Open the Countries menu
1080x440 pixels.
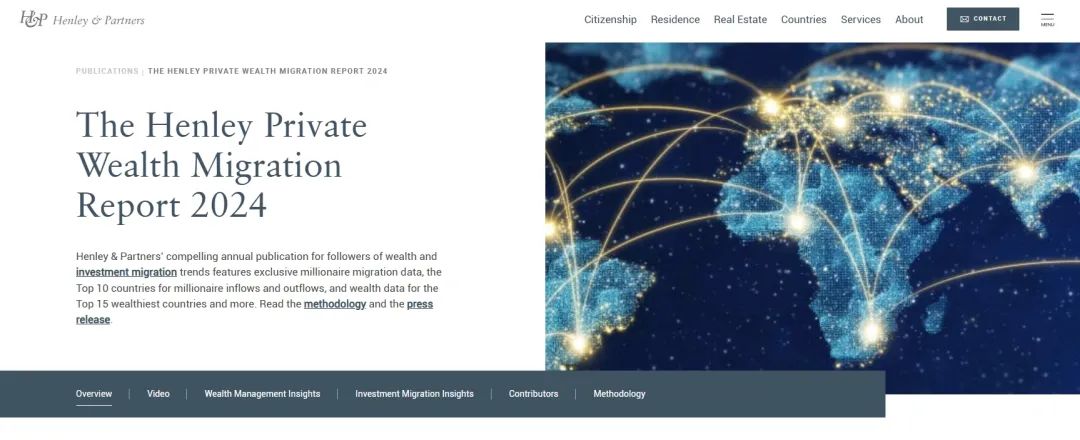(x=803, y=19)
